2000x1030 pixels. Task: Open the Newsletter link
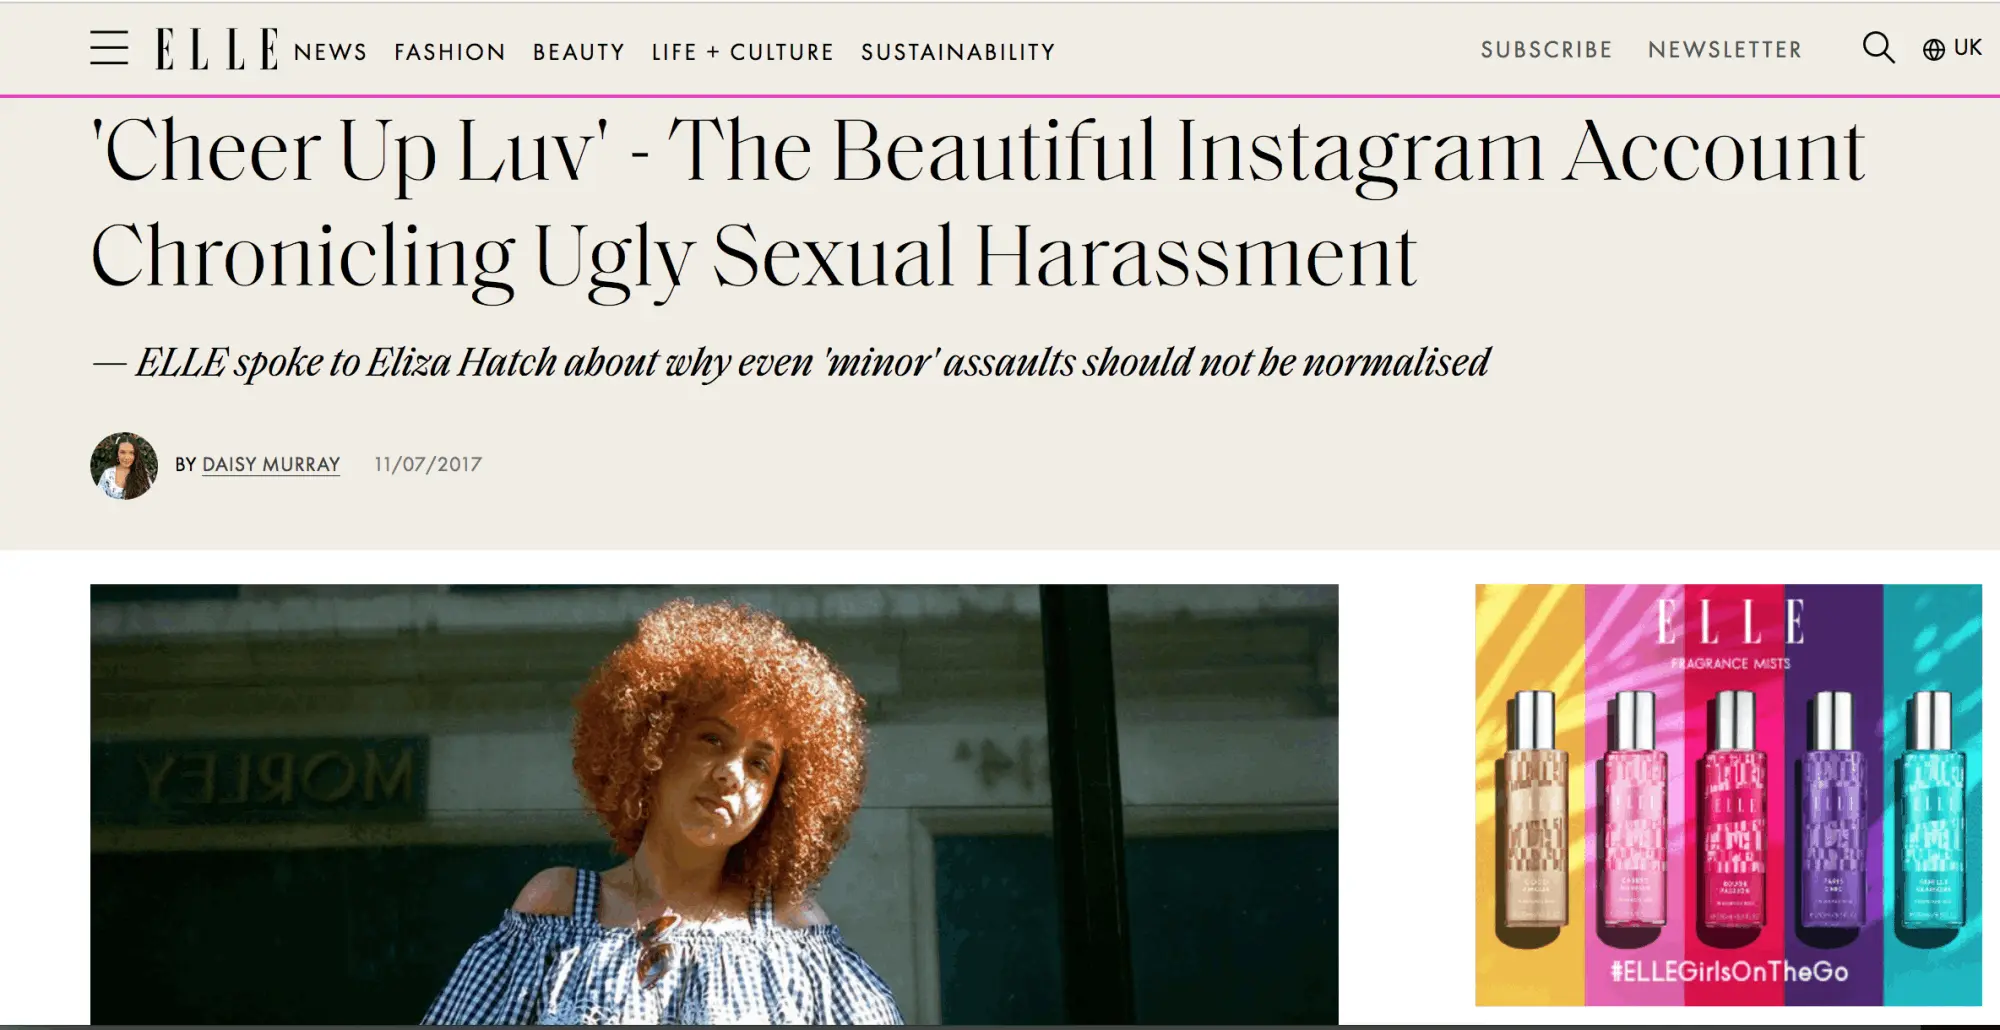(1725, 50)
